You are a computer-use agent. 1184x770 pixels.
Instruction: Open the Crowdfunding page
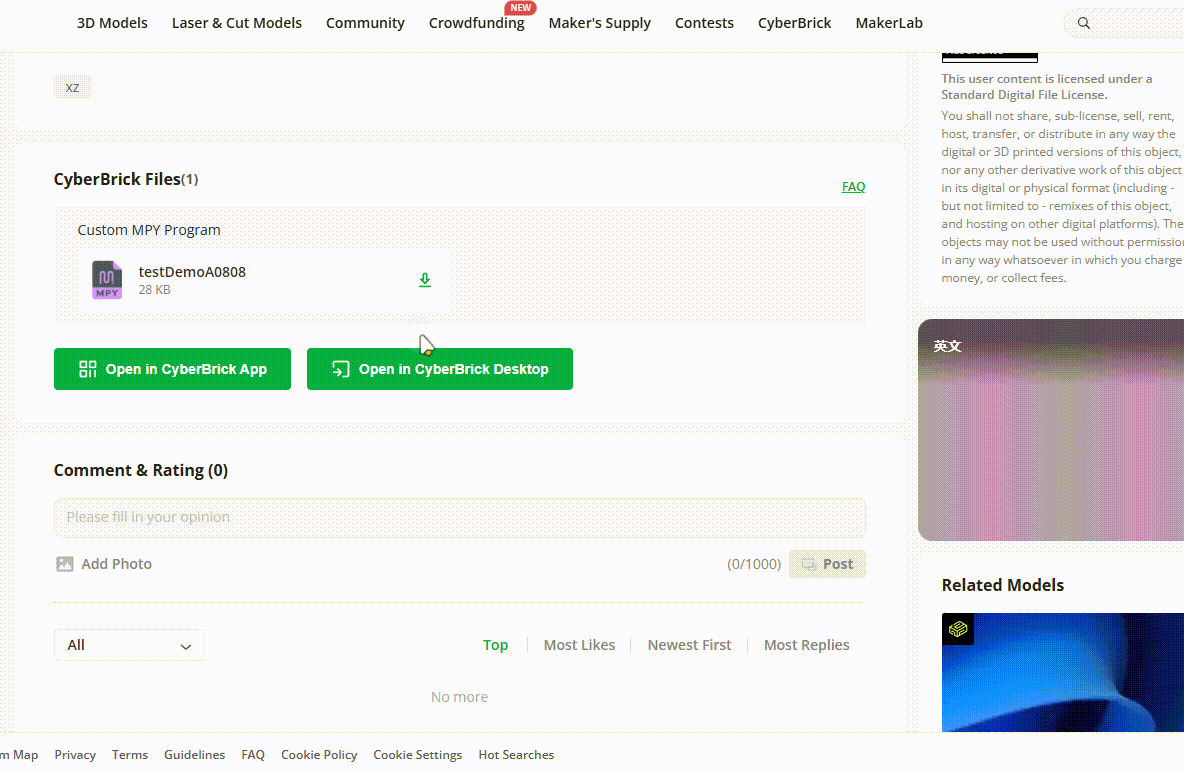tap(476, 23)
